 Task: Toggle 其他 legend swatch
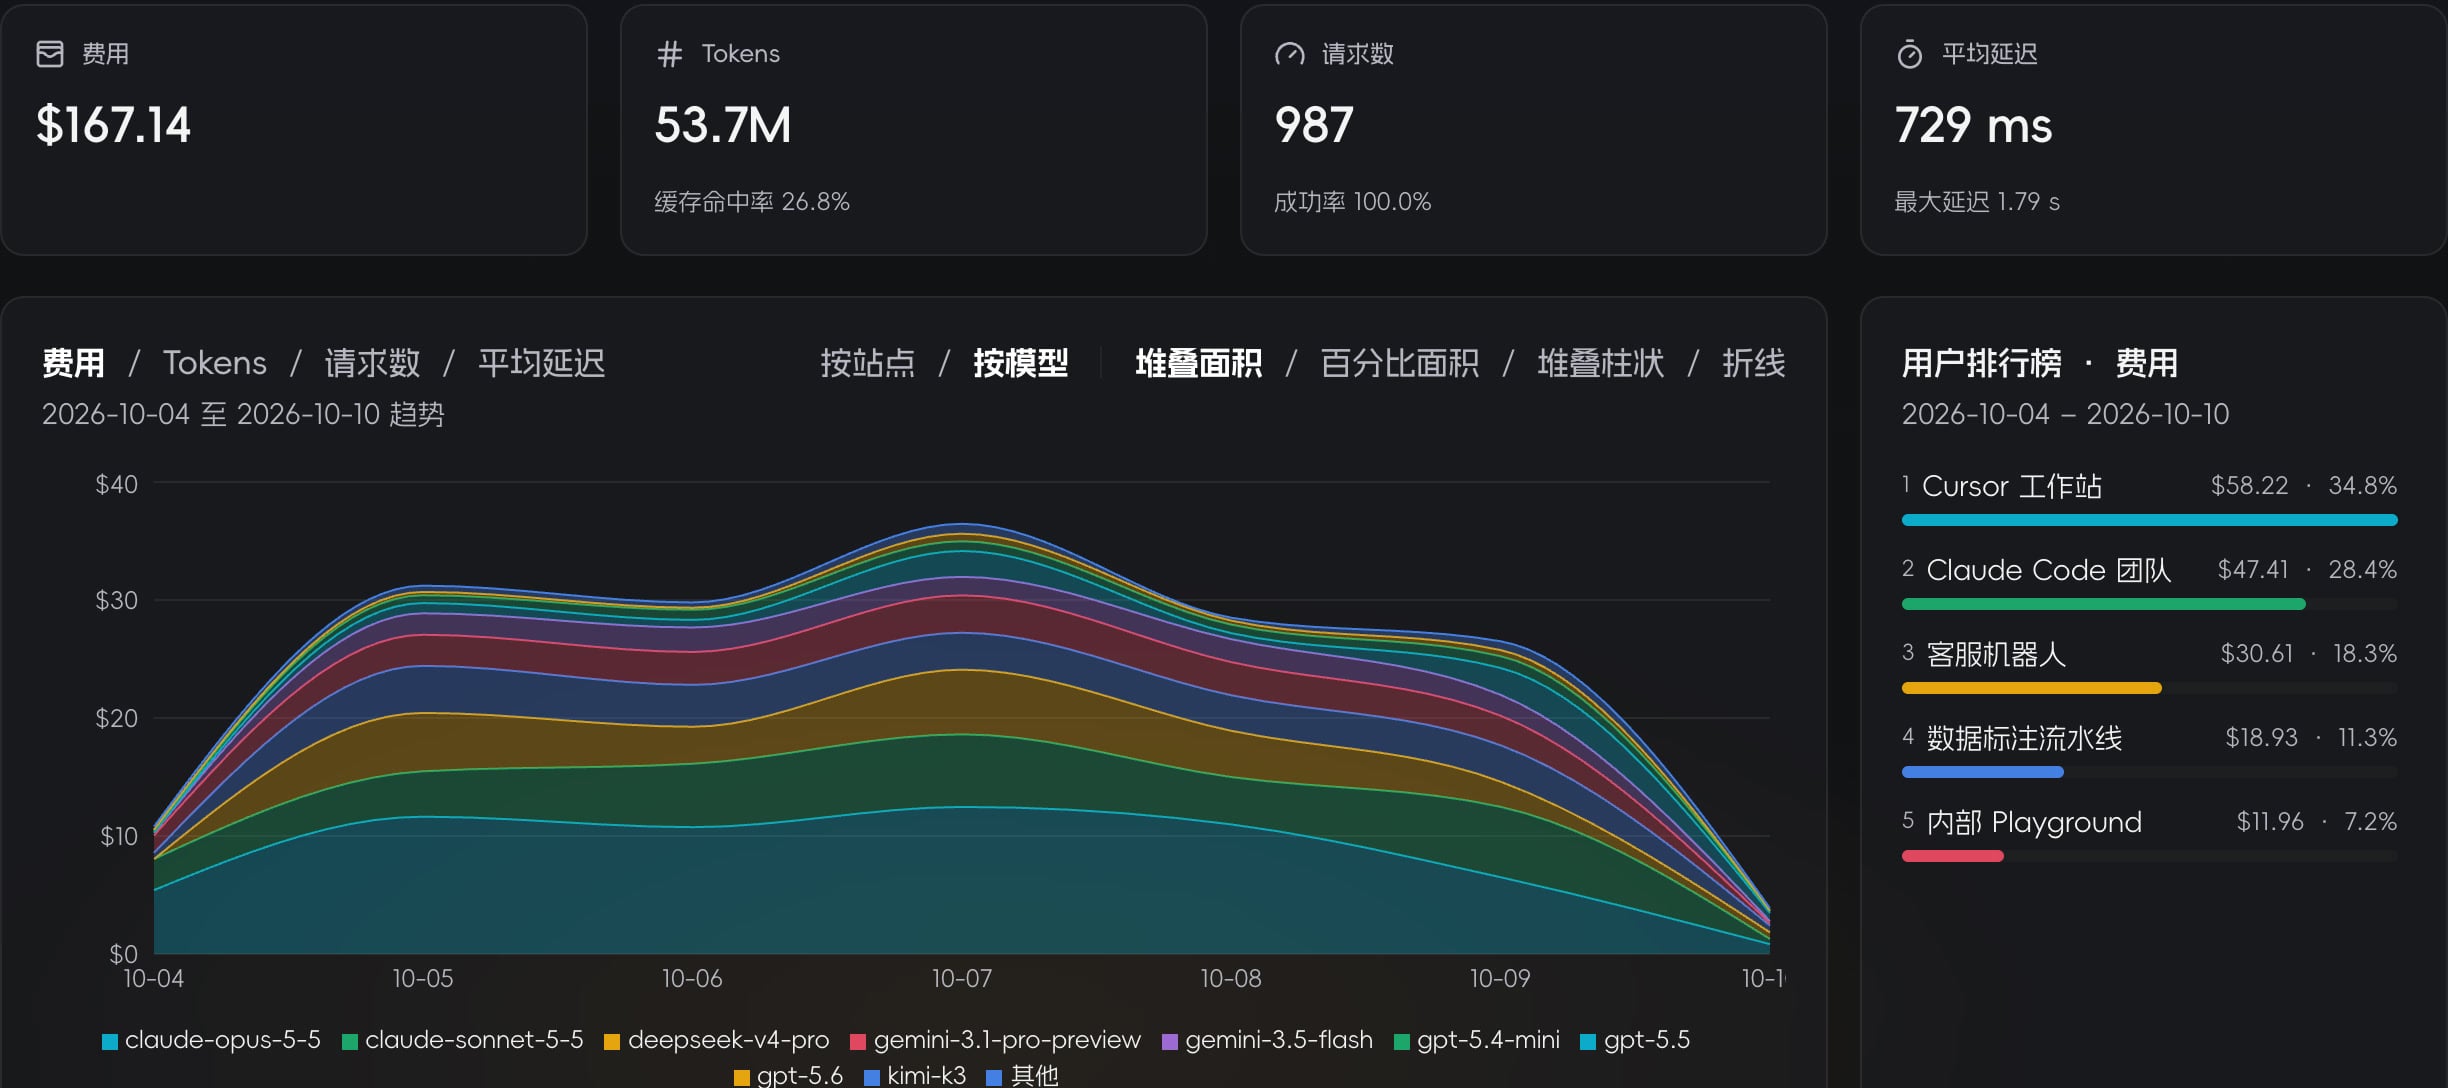pos(994,1078)
